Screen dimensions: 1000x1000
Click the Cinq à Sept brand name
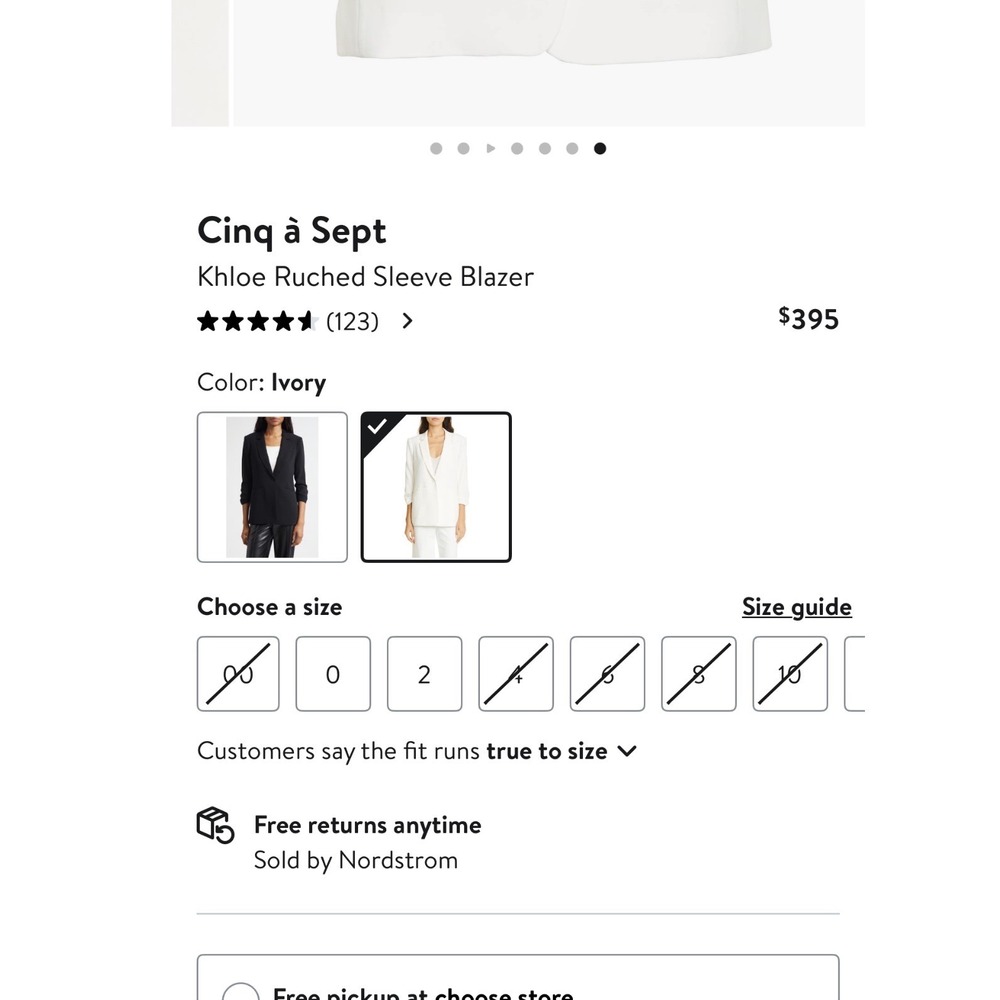pyautogui.click(x=291, y=230)
